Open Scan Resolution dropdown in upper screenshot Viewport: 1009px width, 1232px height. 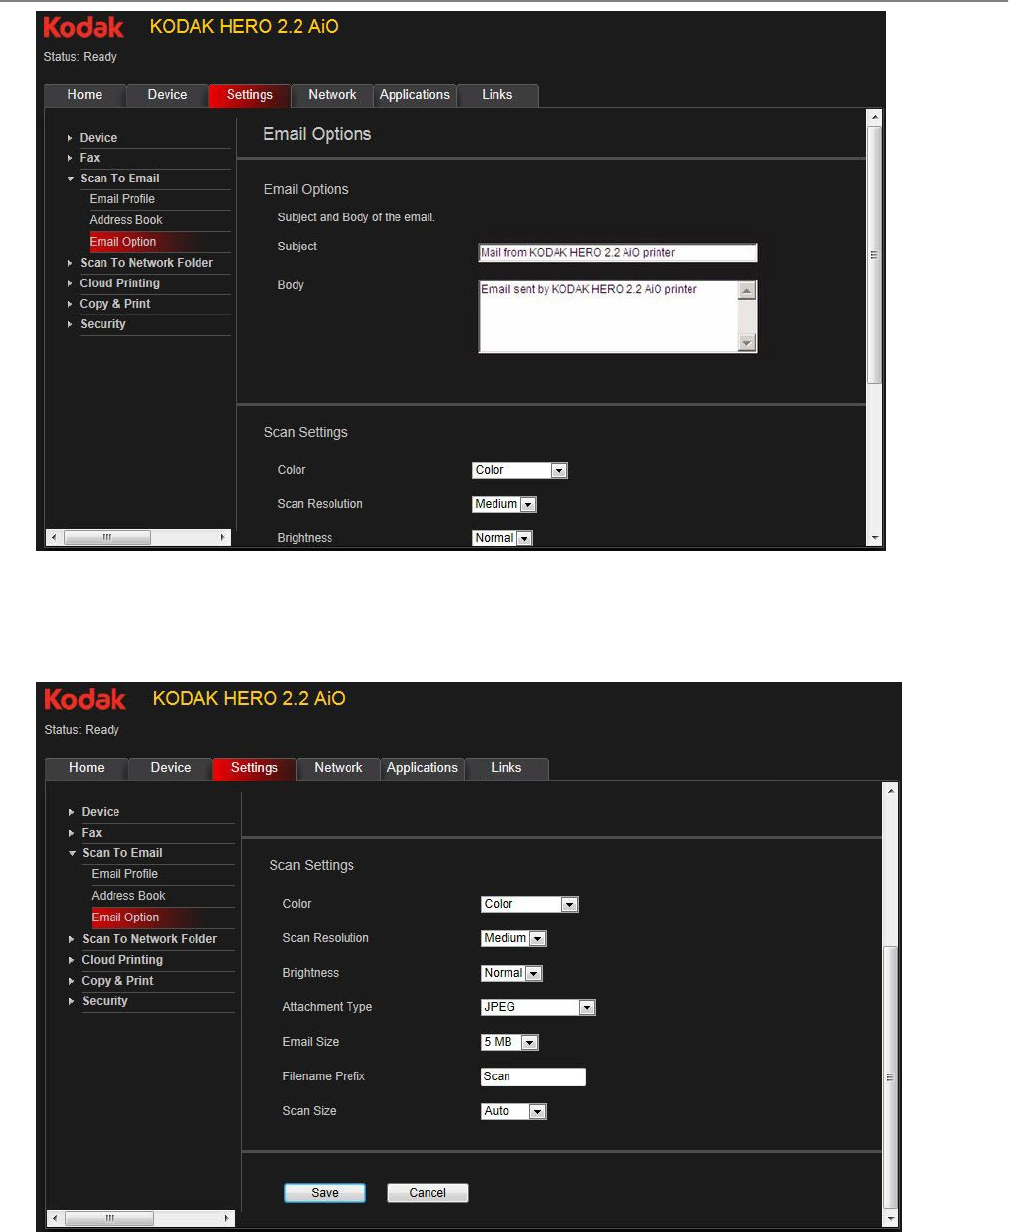click(x=504, y=504)
